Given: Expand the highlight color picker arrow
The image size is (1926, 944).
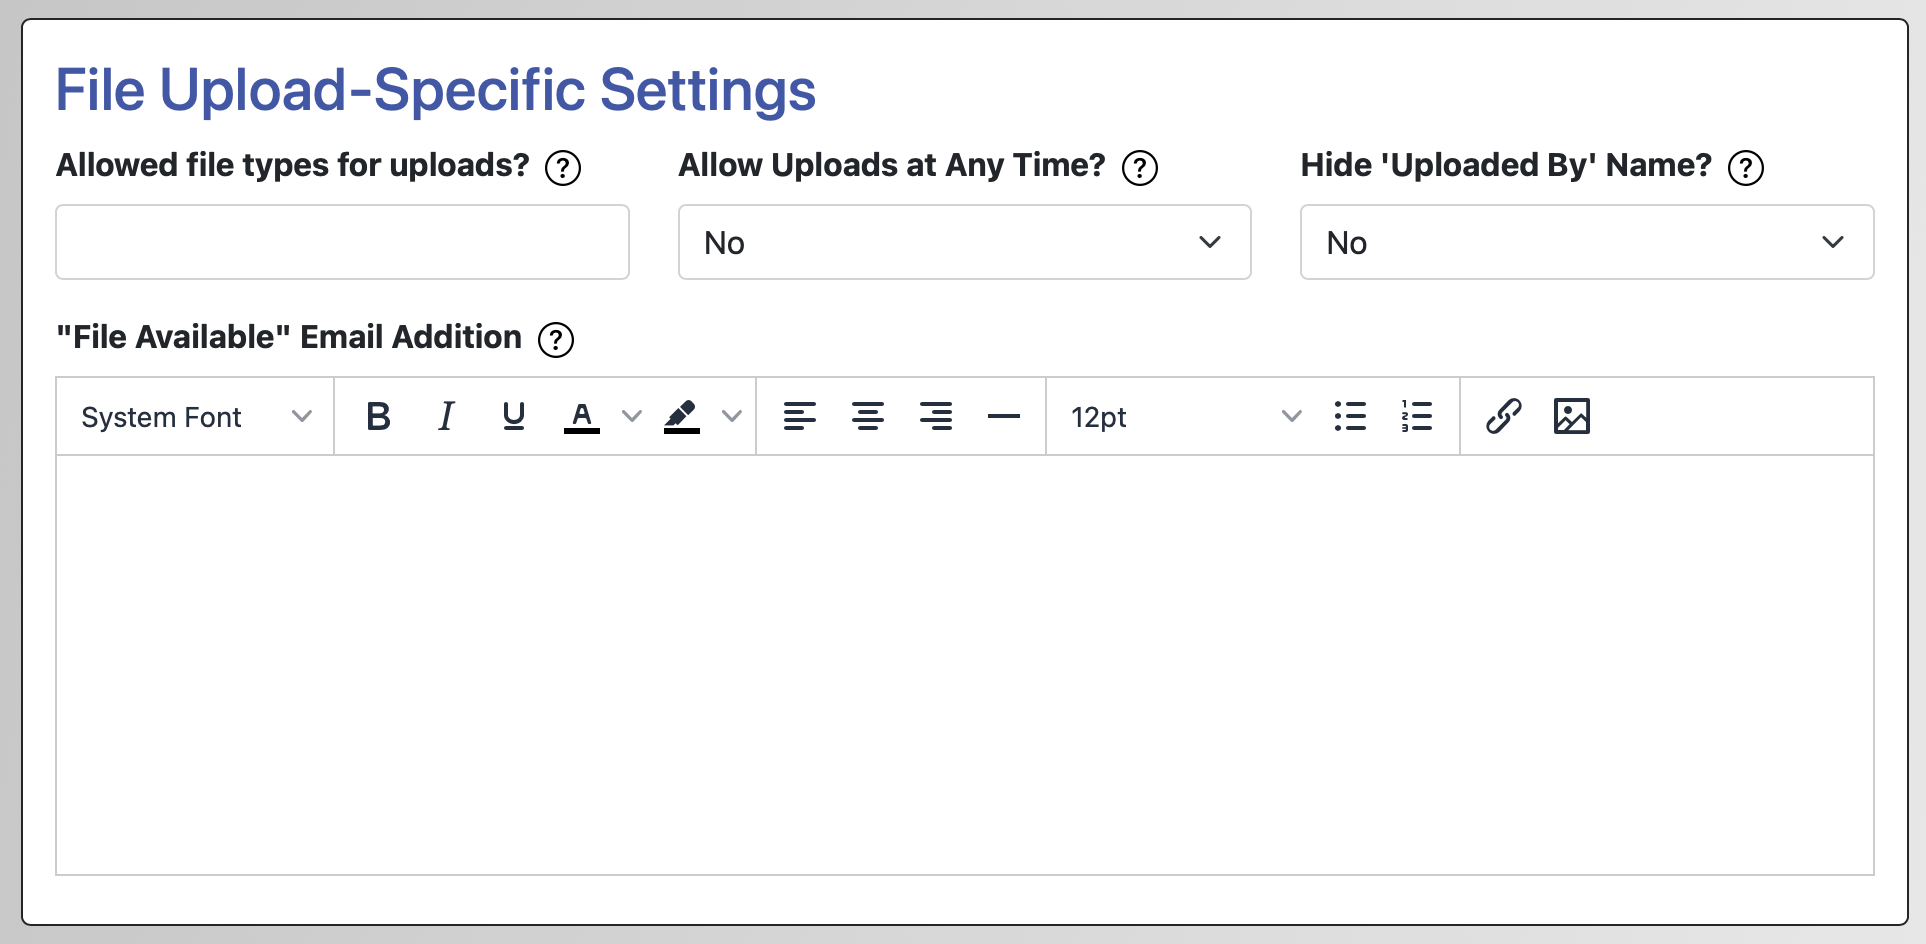Looking at the screenshot, I should (732, 416).
